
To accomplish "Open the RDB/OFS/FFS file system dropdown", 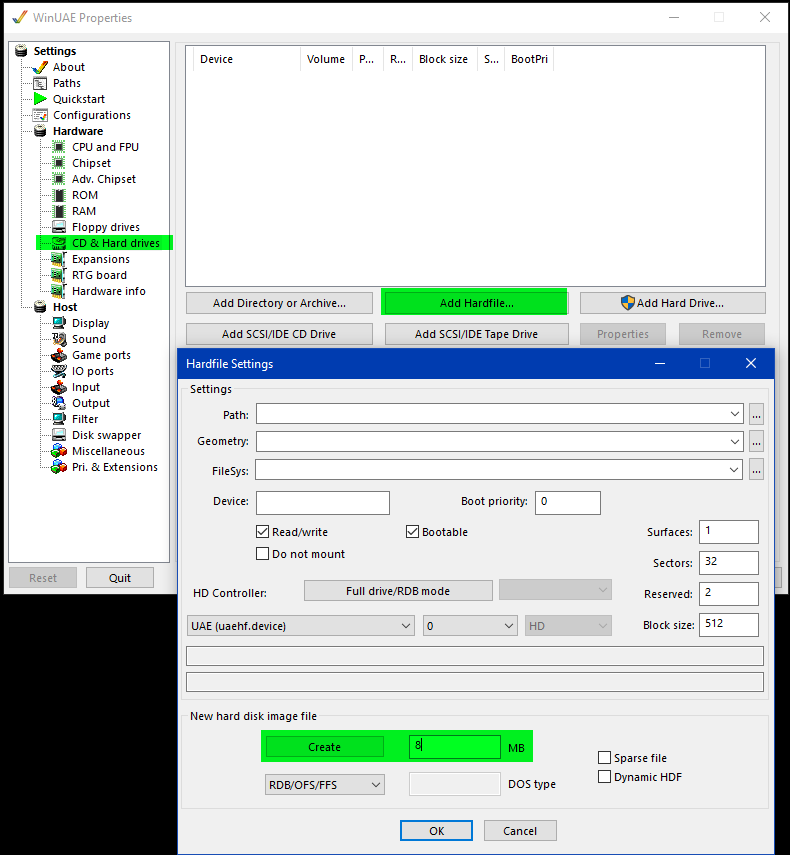I will coord(324,785).
